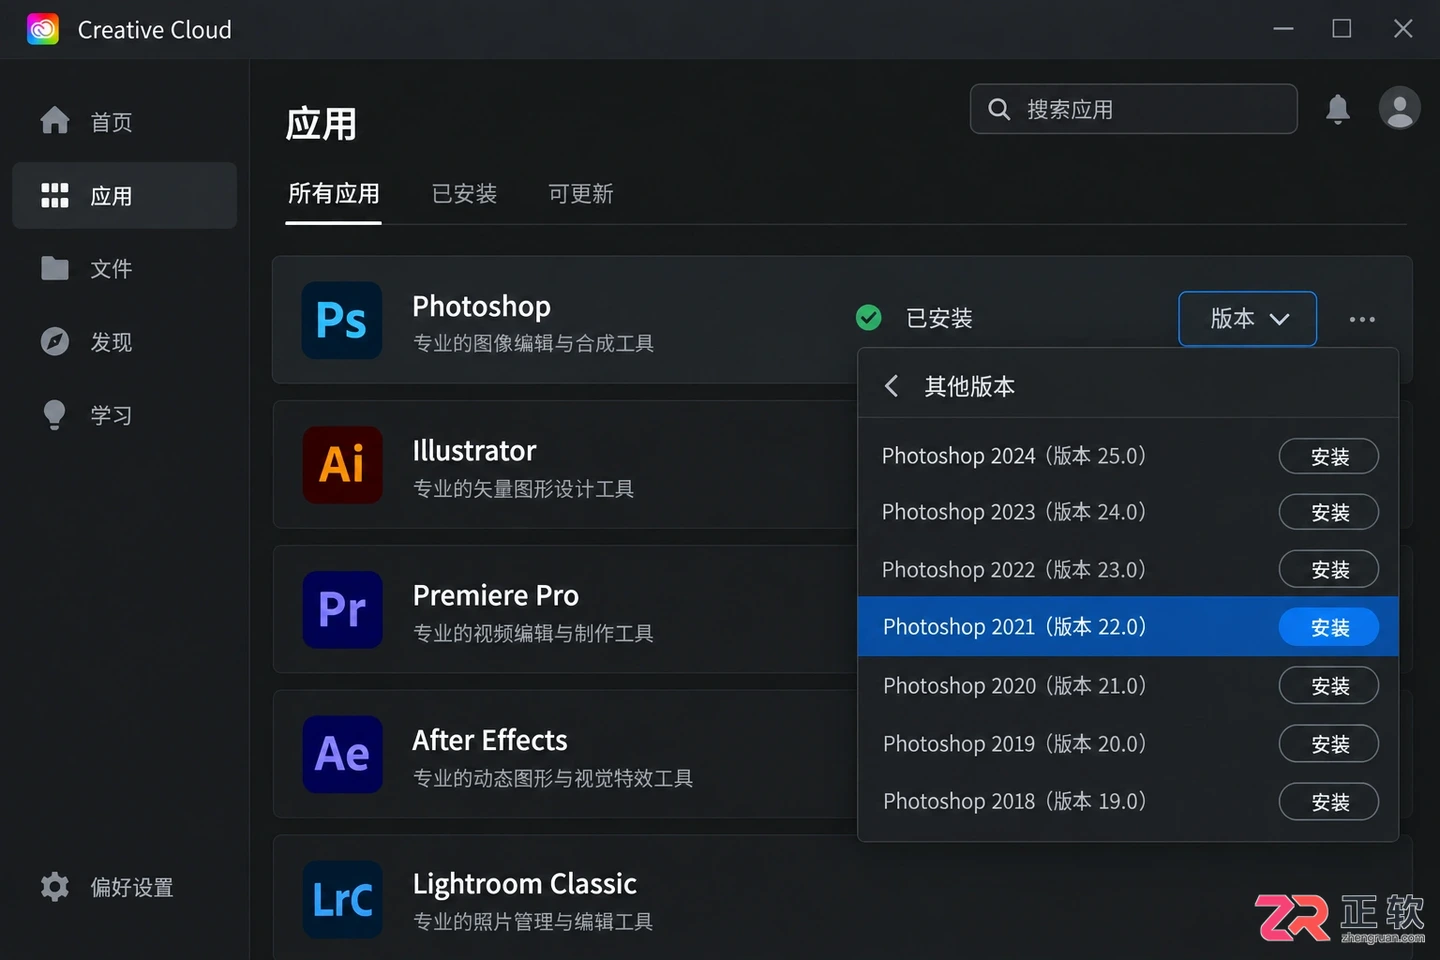The height and width of the screenshot is (960, 1440).
Task: Click in the 搜索应用 search field
Action: point(1134,109)
